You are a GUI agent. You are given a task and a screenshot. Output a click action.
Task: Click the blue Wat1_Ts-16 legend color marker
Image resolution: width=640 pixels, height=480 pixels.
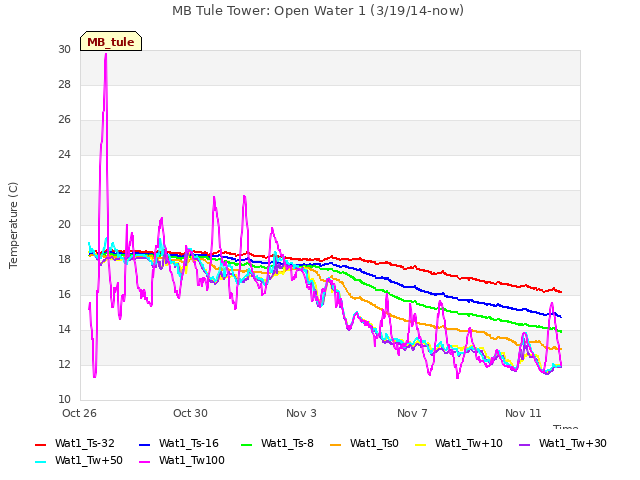144,444
